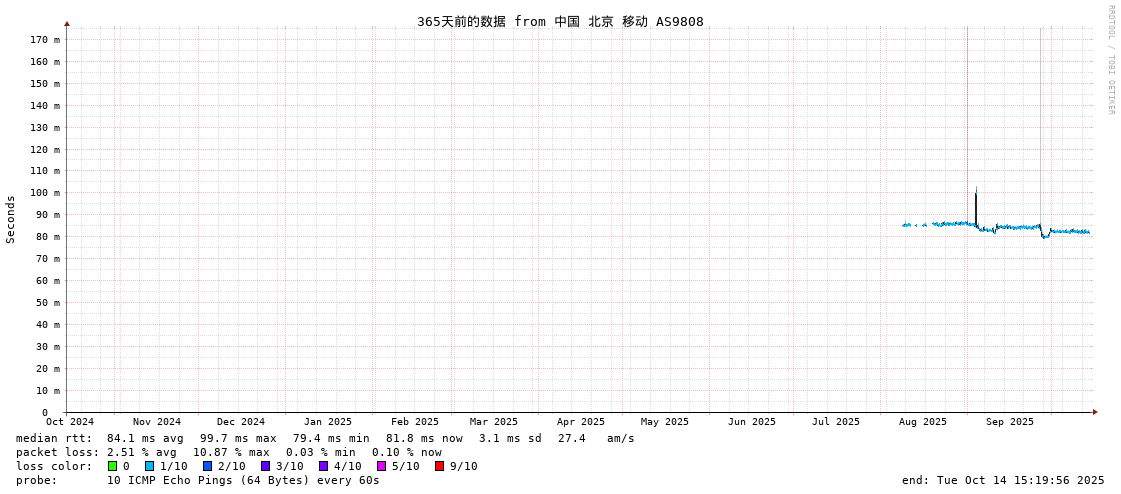Click the arrow at right end of x-axis
1121x494 pixels.
point(1095,412)
